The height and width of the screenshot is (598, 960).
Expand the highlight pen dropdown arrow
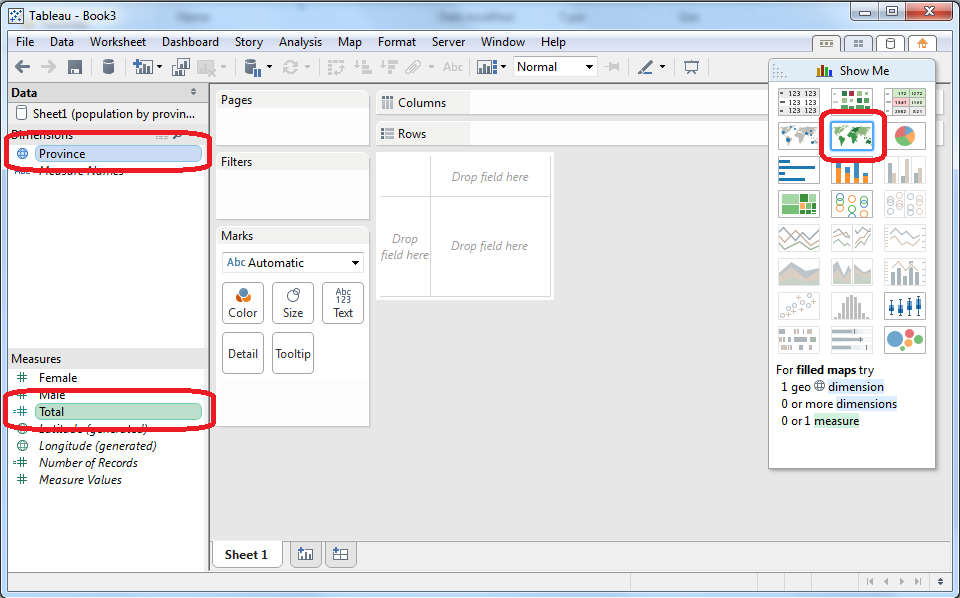662,67
